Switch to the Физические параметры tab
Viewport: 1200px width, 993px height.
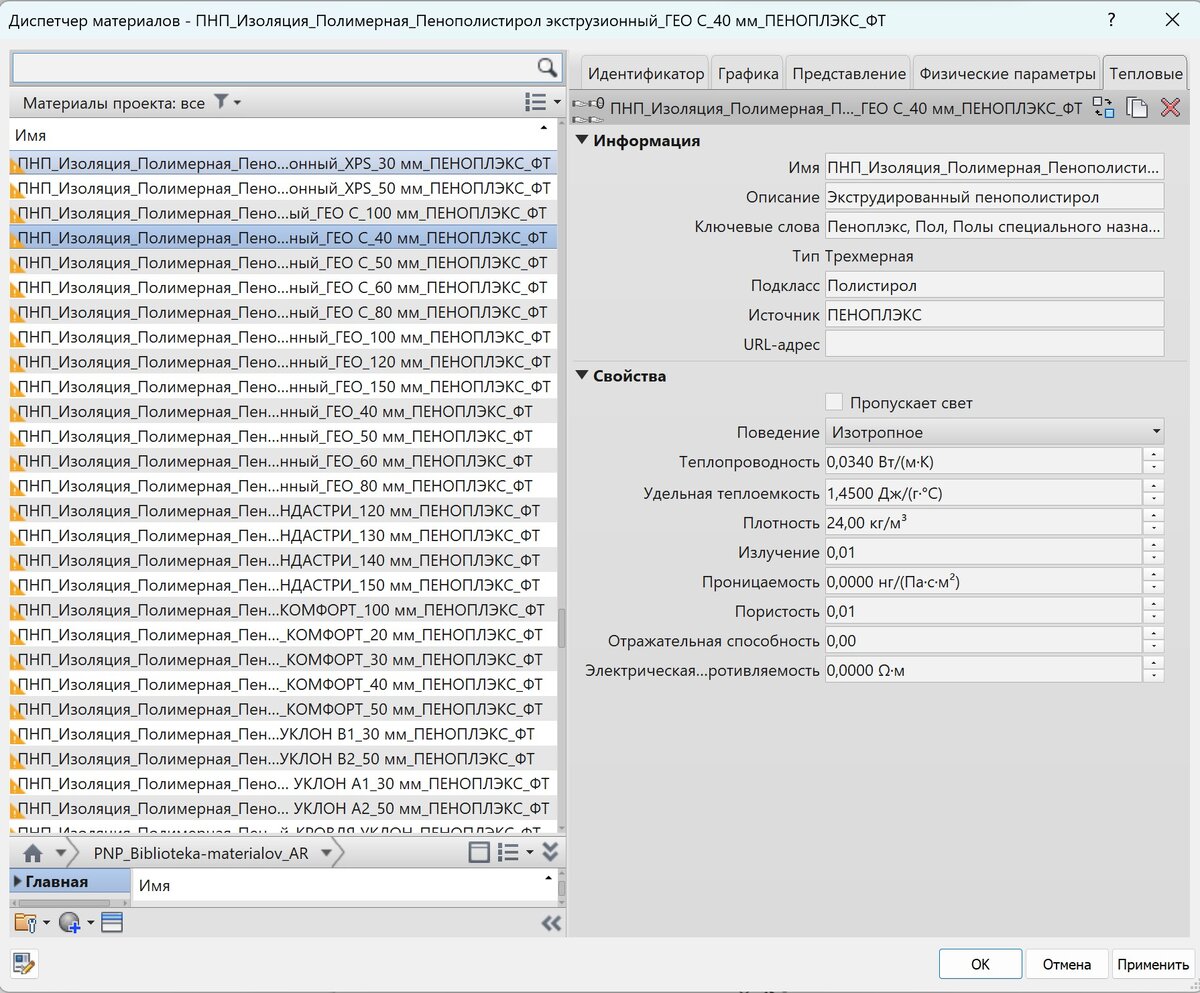[1007, 74]
